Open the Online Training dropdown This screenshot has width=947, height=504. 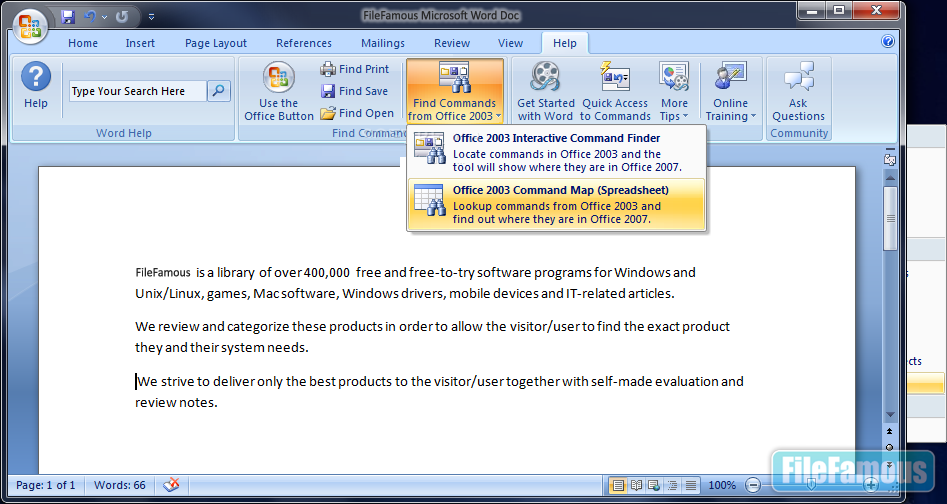coord(730,91)
